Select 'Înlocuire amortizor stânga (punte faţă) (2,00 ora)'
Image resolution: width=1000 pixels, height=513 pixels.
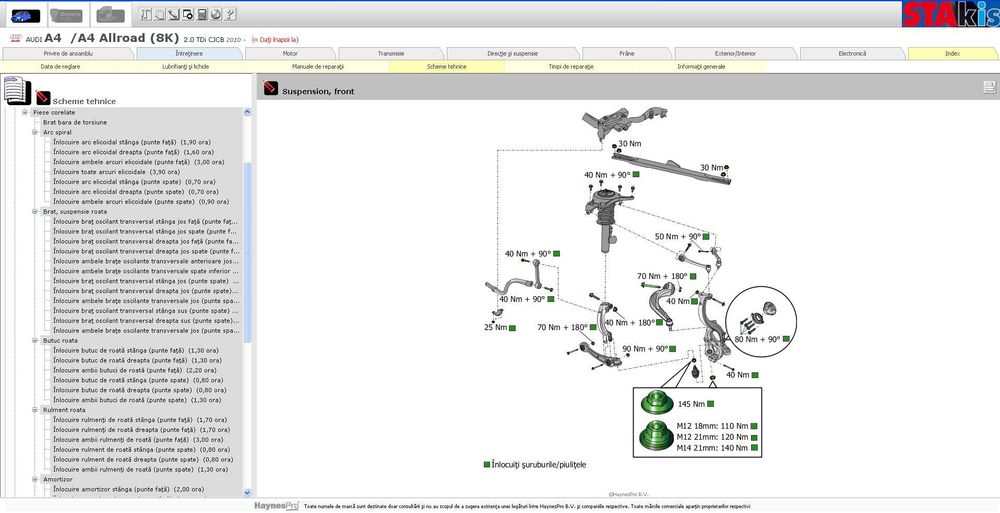tap(128, 489)
